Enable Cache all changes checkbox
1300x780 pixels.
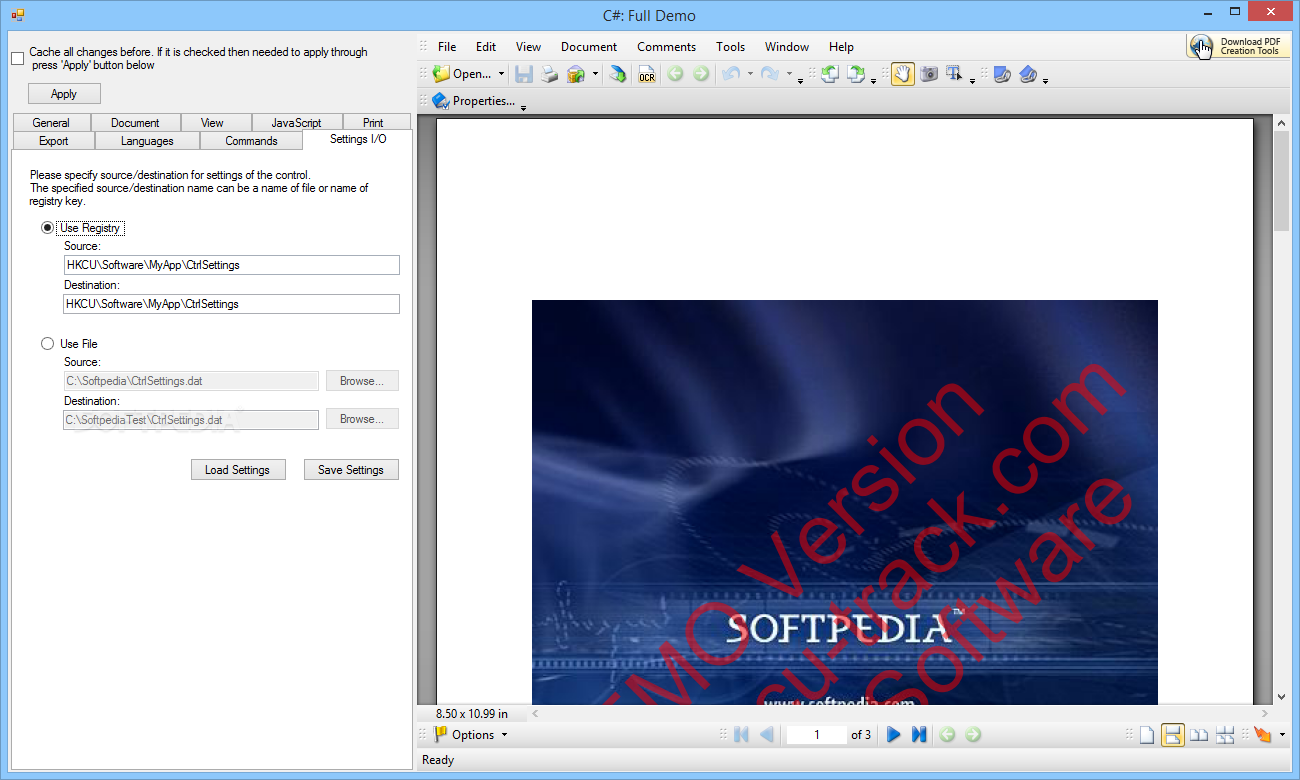tap(18, 58)
